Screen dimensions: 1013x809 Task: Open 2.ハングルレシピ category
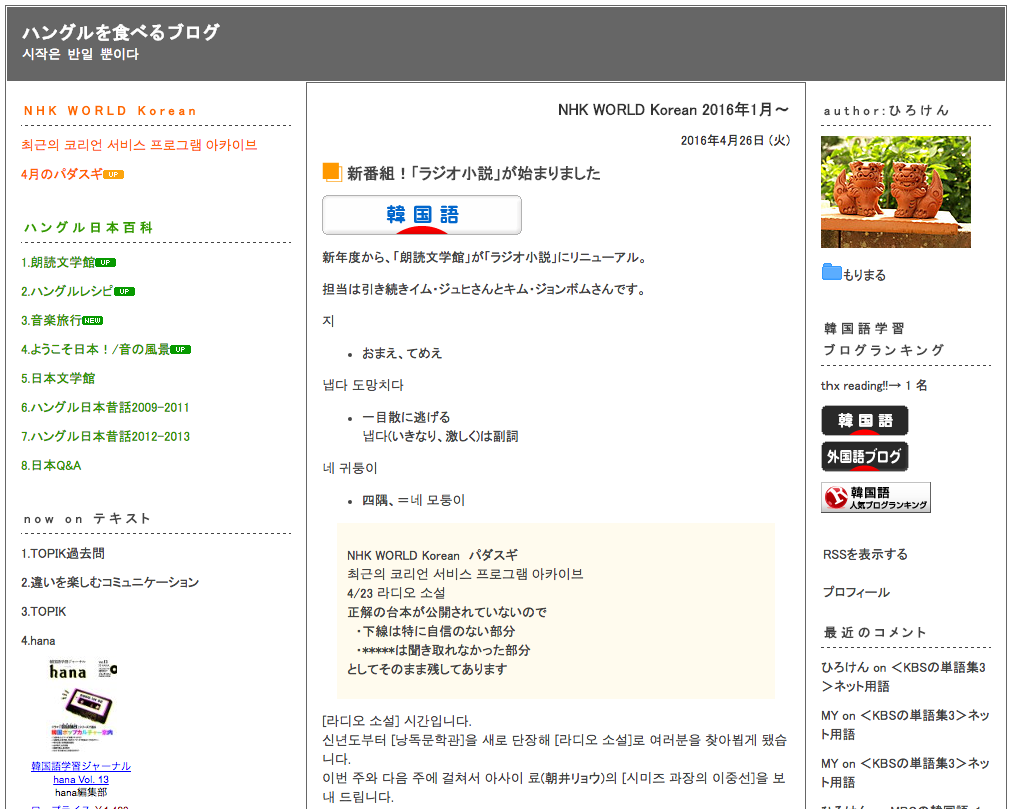67,291
